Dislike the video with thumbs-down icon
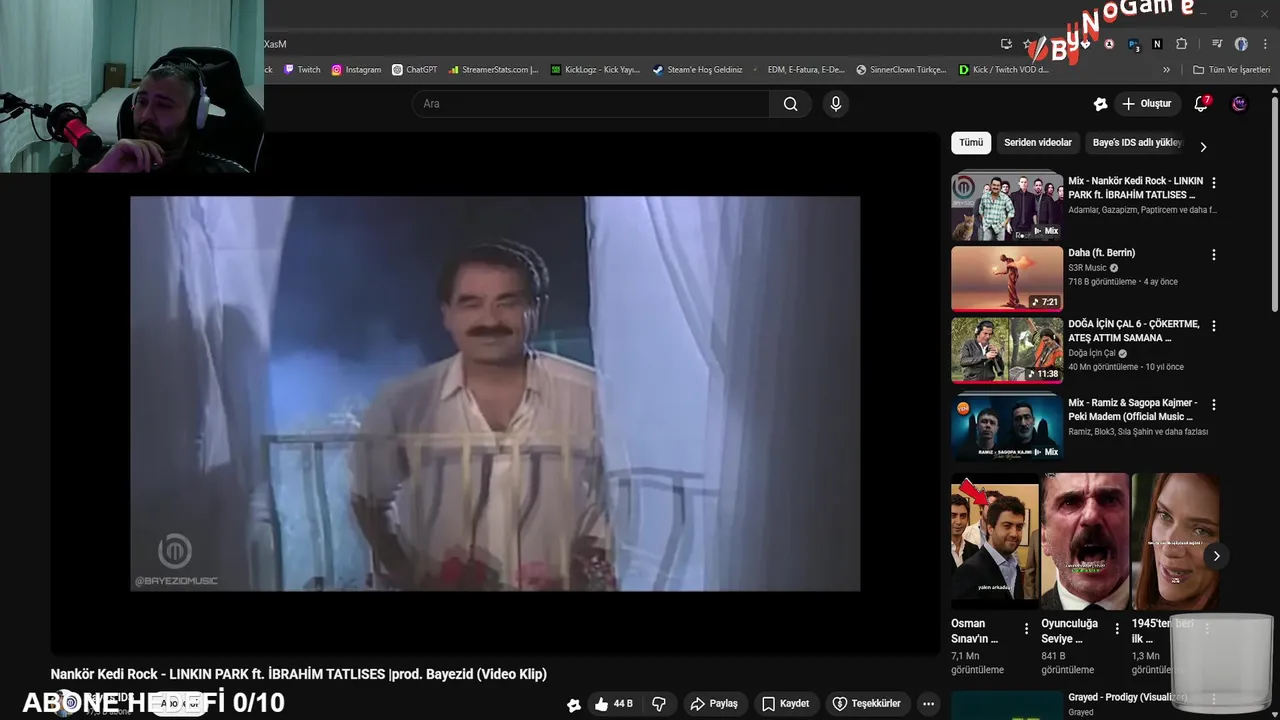Image resolution: width=1280 pixels, height=720 pixels. pos(659,704)
